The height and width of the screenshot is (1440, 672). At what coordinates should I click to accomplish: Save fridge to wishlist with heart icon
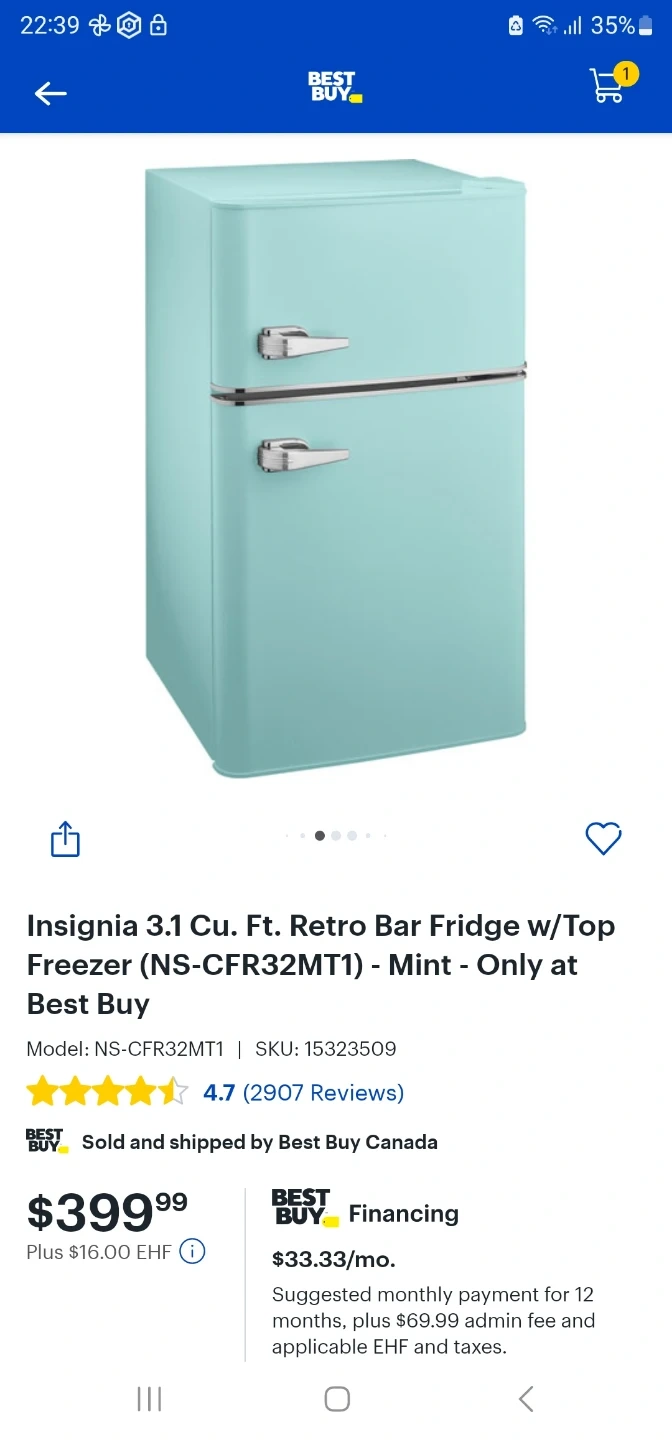tap(603, 838)
